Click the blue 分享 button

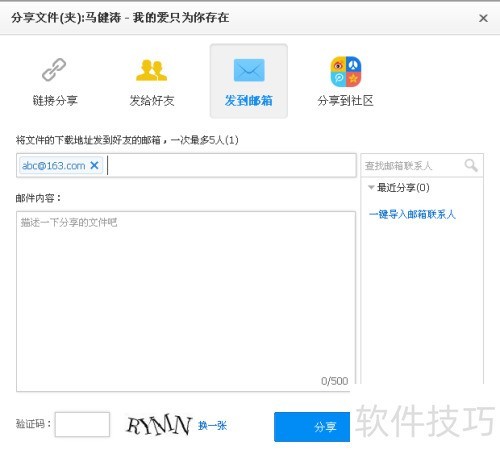pos(312,427)
